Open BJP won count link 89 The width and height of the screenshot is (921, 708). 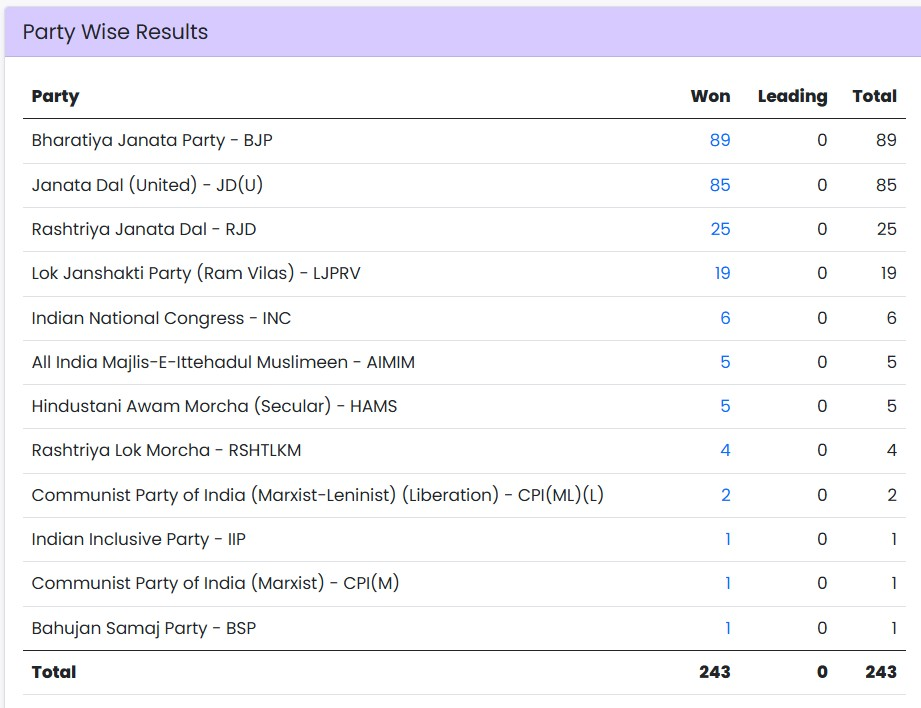(720, 140)
